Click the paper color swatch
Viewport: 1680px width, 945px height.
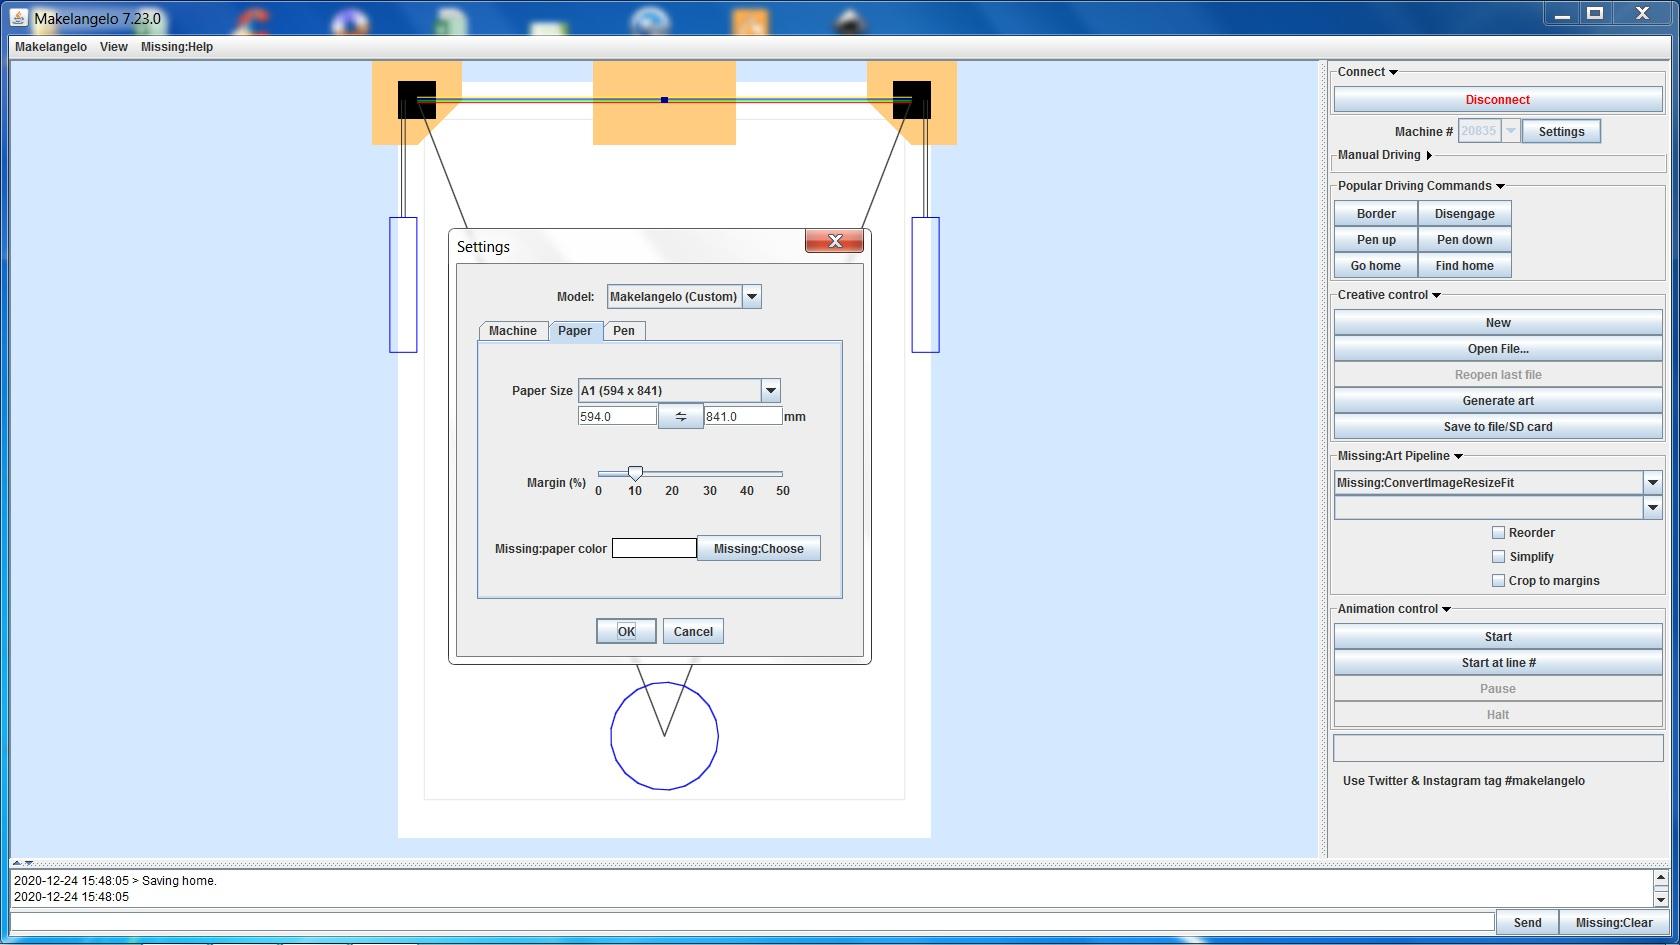tap(654, 548)
